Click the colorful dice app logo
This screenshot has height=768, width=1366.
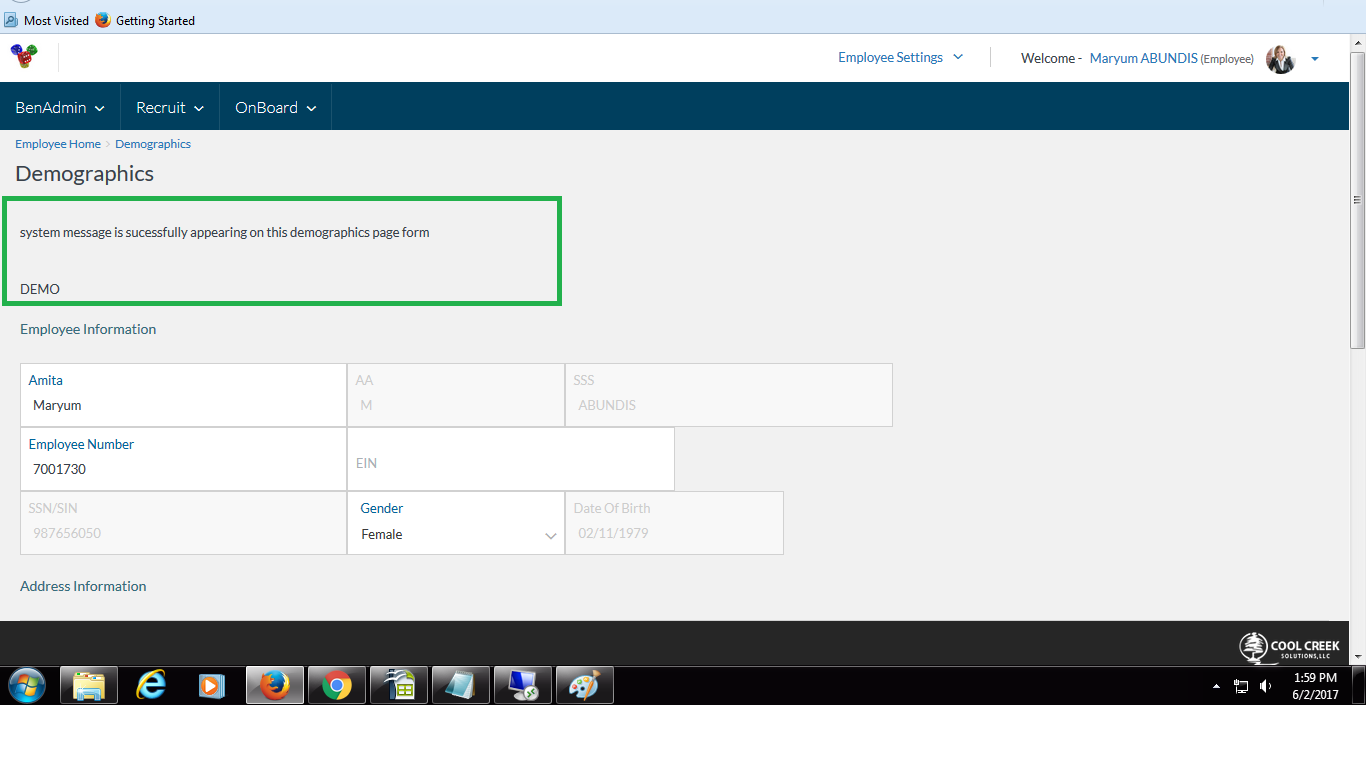pyautogui.click(x=22, y=56)
